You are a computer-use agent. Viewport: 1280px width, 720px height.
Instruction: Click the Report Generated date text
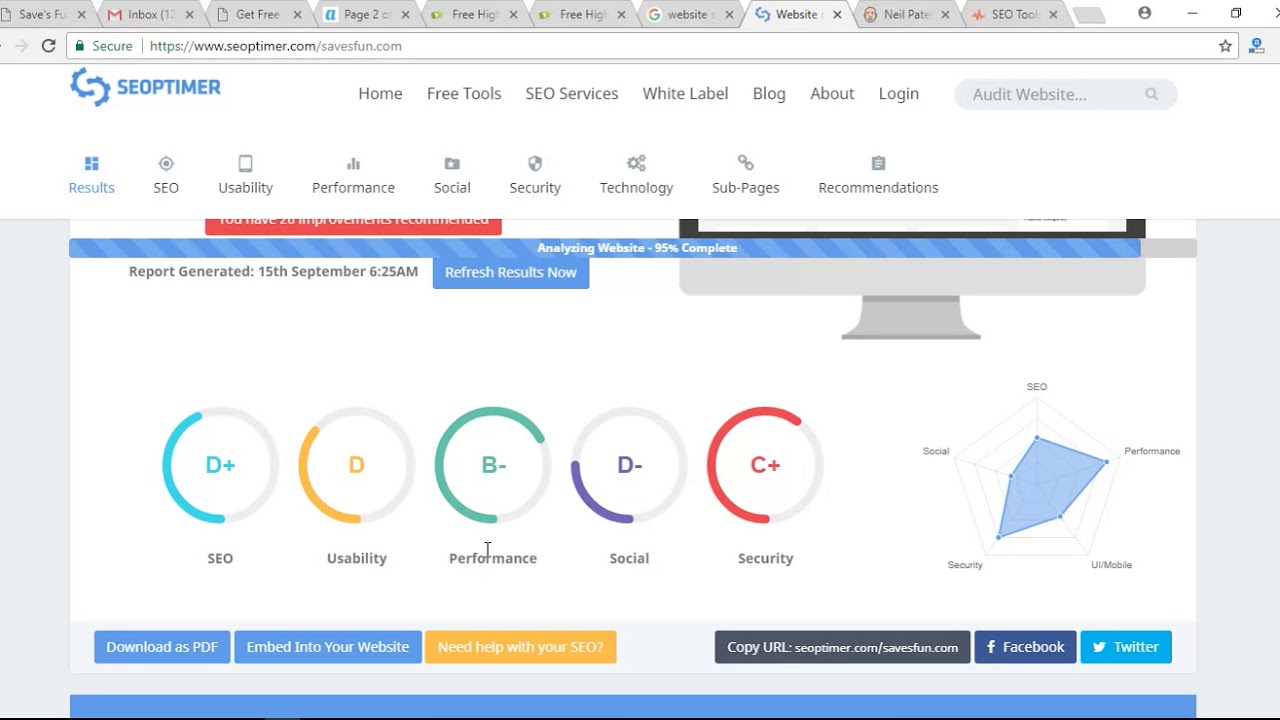pyautogui.click(x=273, y=271)
